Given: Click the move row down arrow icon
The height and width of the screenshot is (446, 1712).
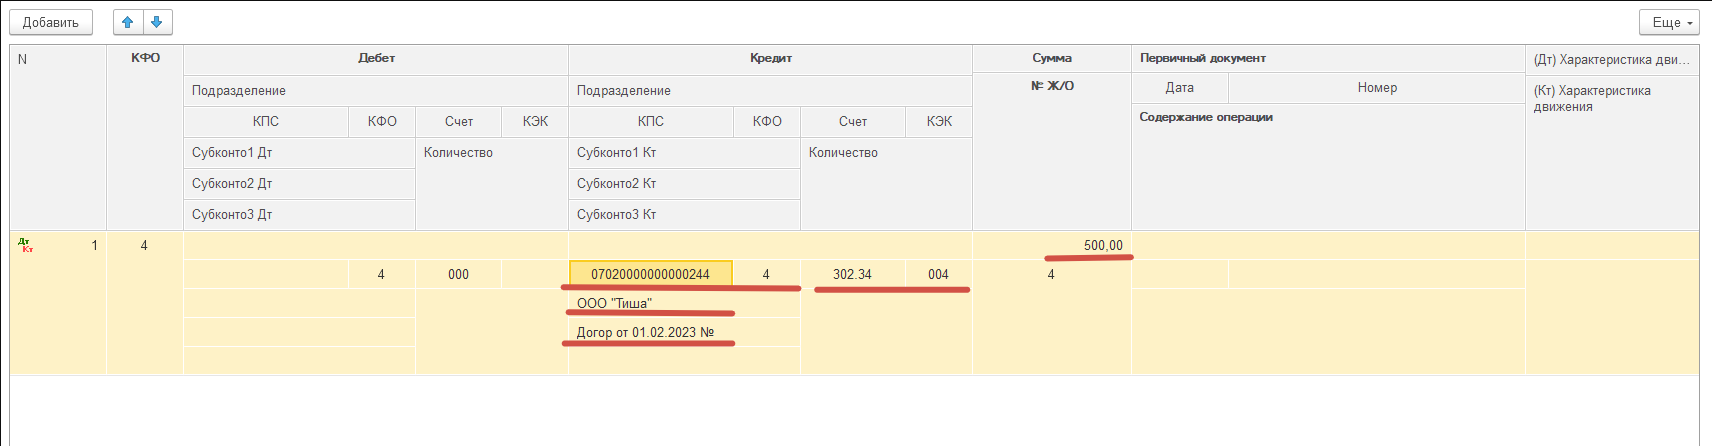Looking at the screenshot, I should [157, 22].
